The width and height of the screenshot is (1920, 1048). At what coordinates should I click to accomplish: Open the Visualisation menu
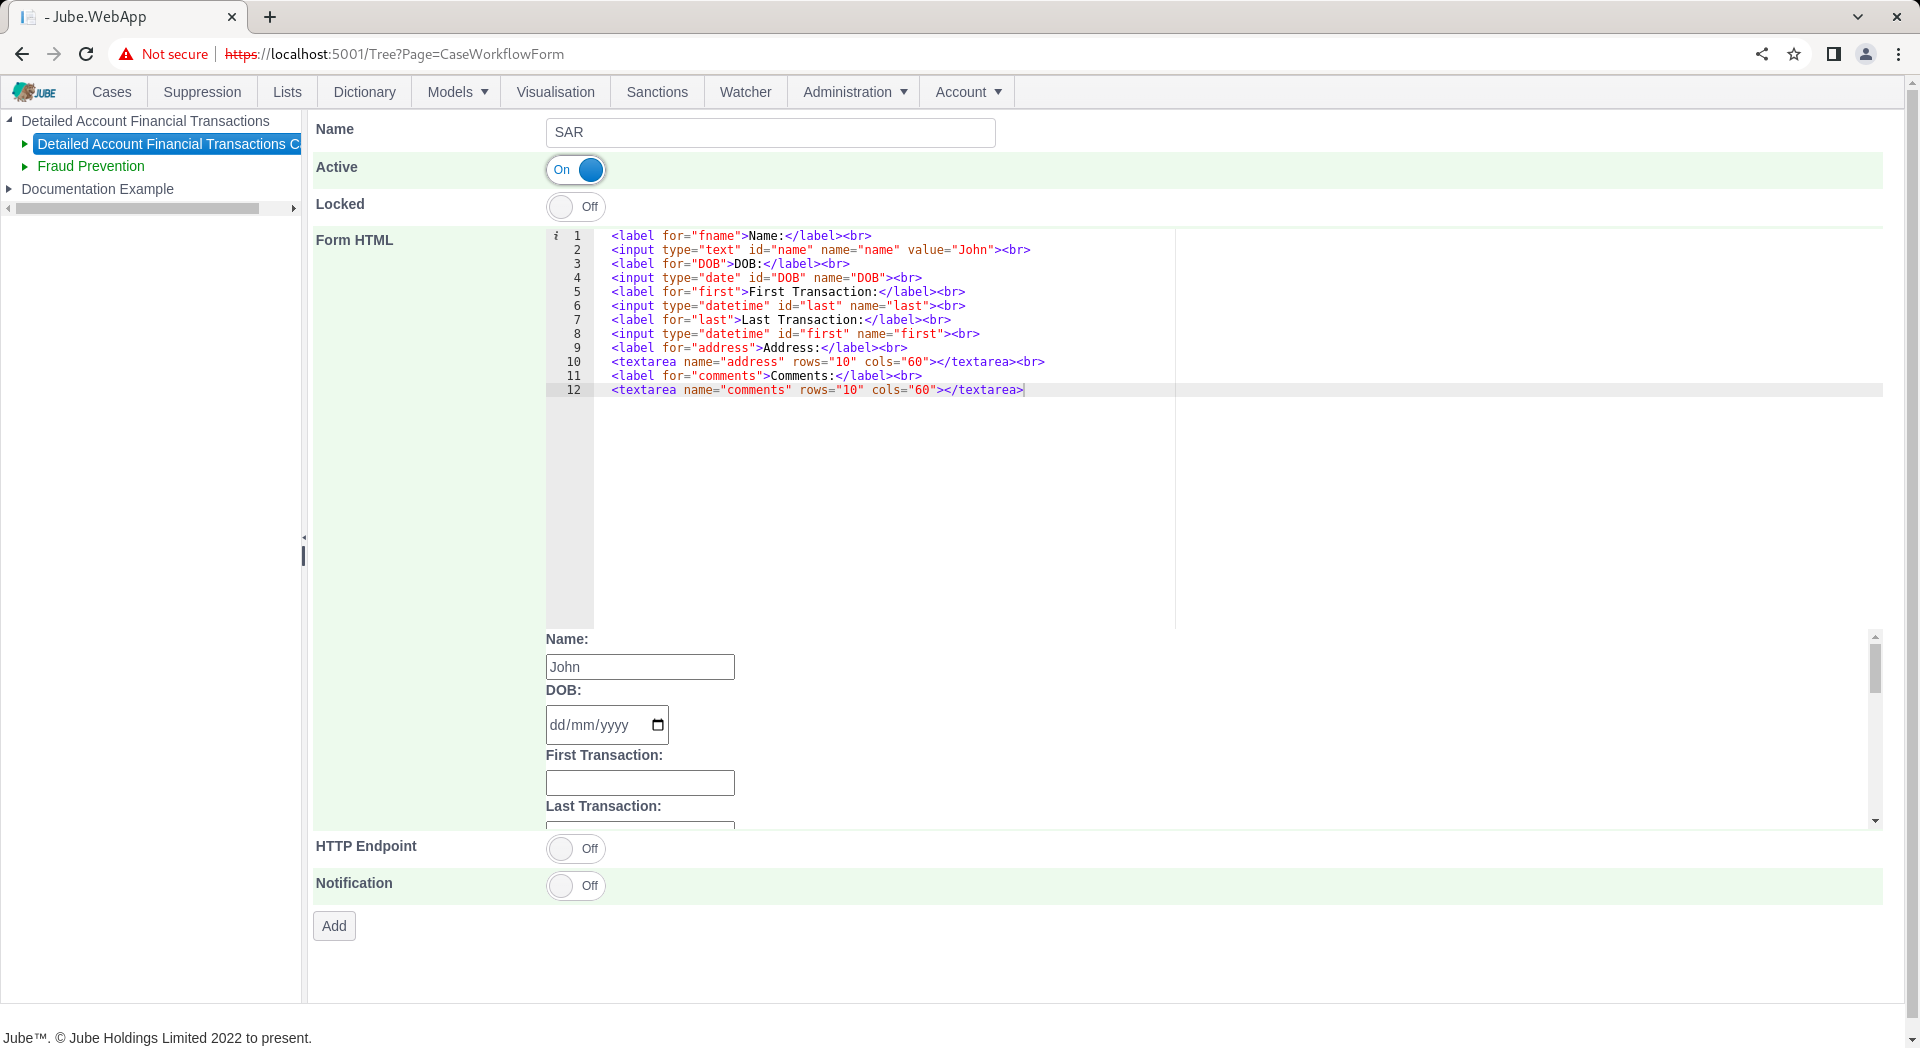(556, 92)
